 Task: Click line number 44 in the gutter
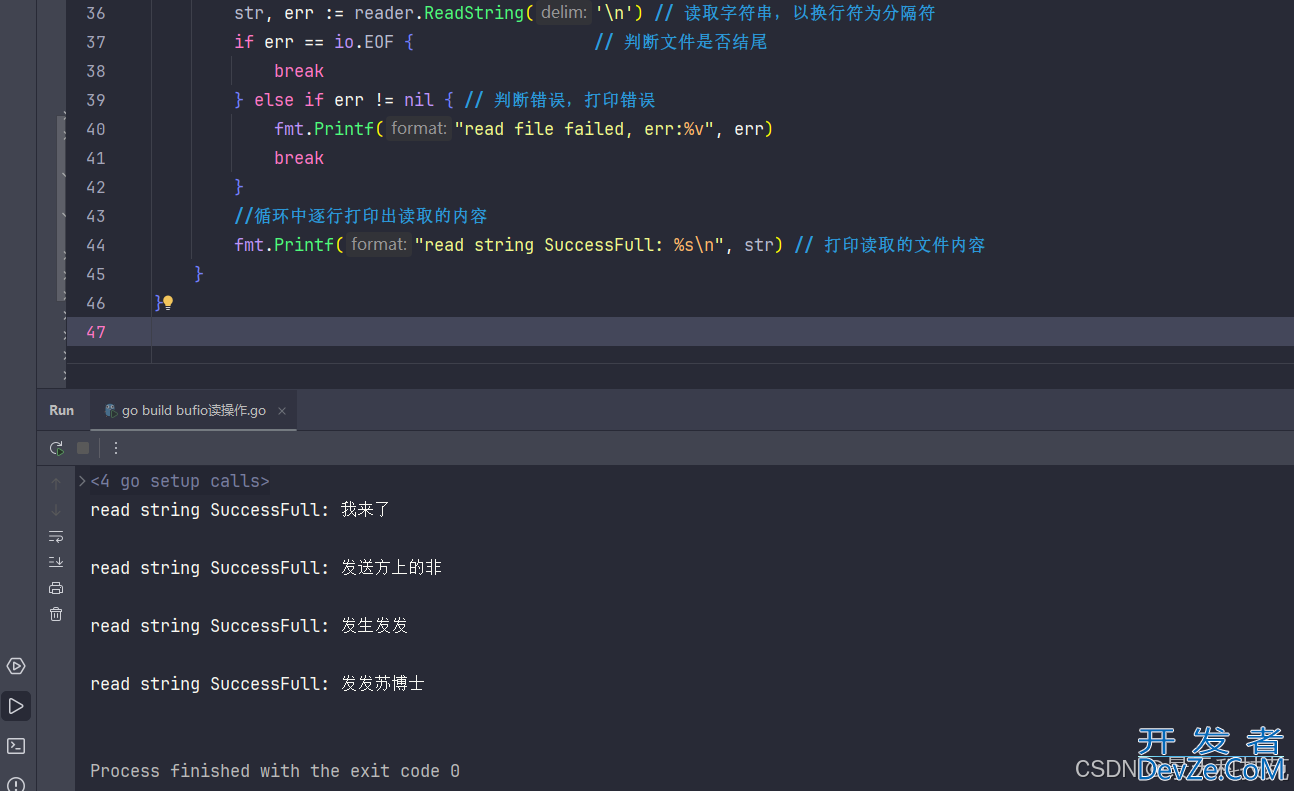tap(95, 245)
